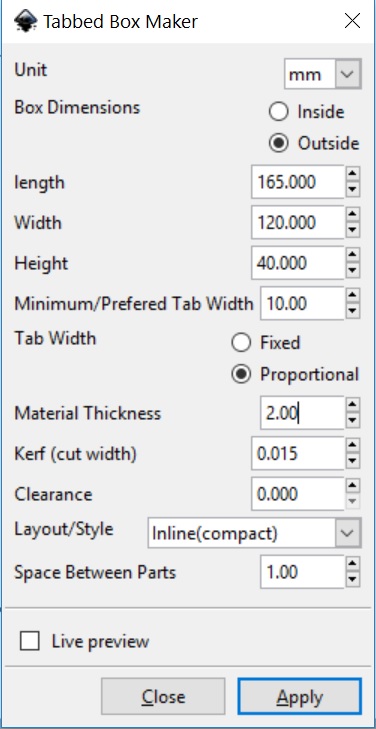Increase Clearance value up arrow
The width and height of the screenshot is (376, 729).
tap(353, 486)
